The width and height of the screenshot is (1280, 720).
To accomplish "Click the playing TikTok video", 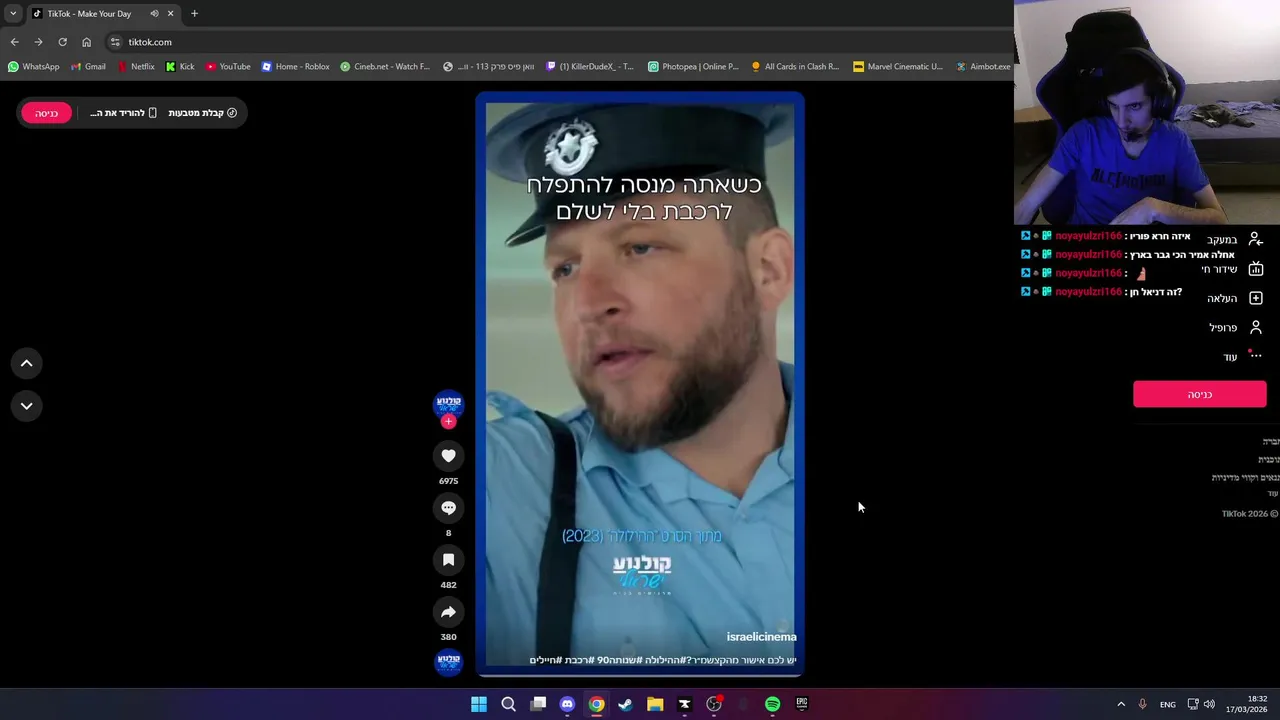I will click(640, 385).
